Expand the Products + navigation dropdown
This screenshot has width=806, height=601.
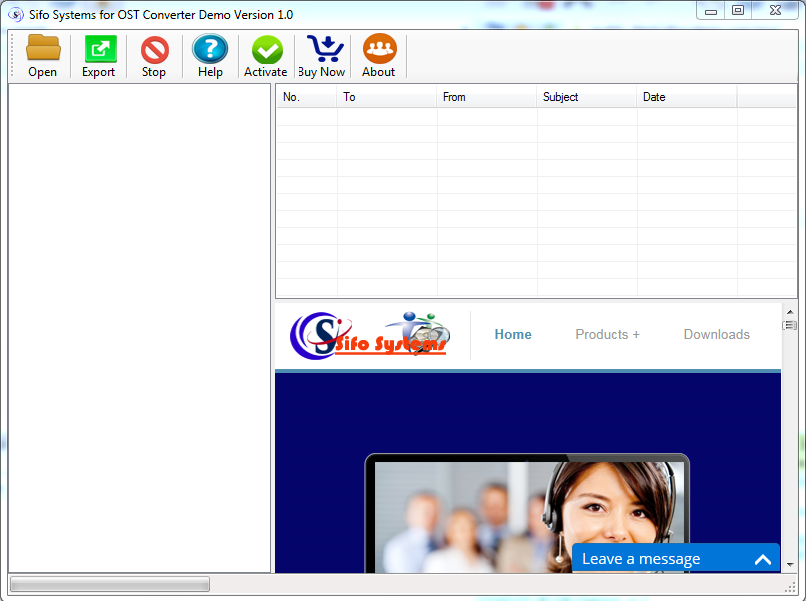pyautogui.click(x=606, y=334)
